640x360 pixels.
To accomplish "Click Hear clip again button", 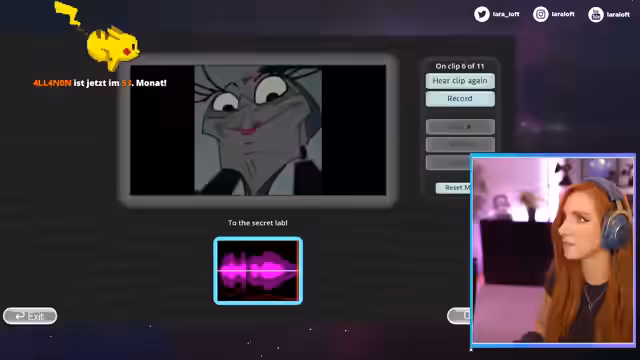I will [460, 81].
